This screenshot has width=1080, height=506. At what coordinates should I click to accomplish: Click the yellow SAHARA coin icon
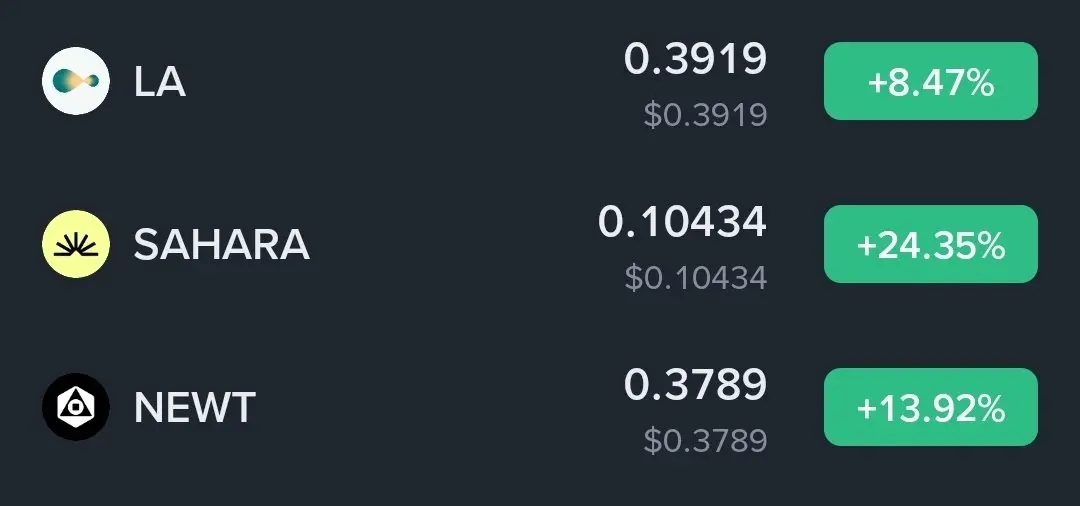point(76,244)
